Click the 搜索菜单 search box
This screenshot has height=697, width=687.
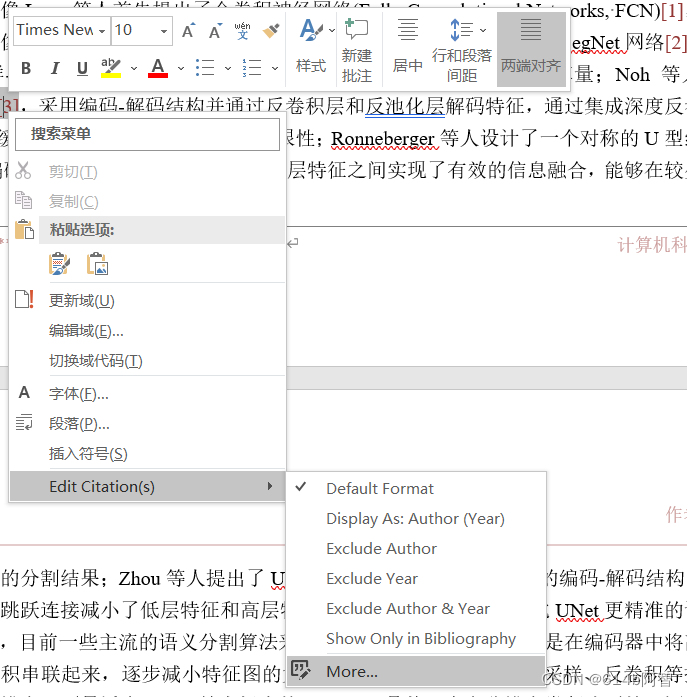(x=148, y=134)
